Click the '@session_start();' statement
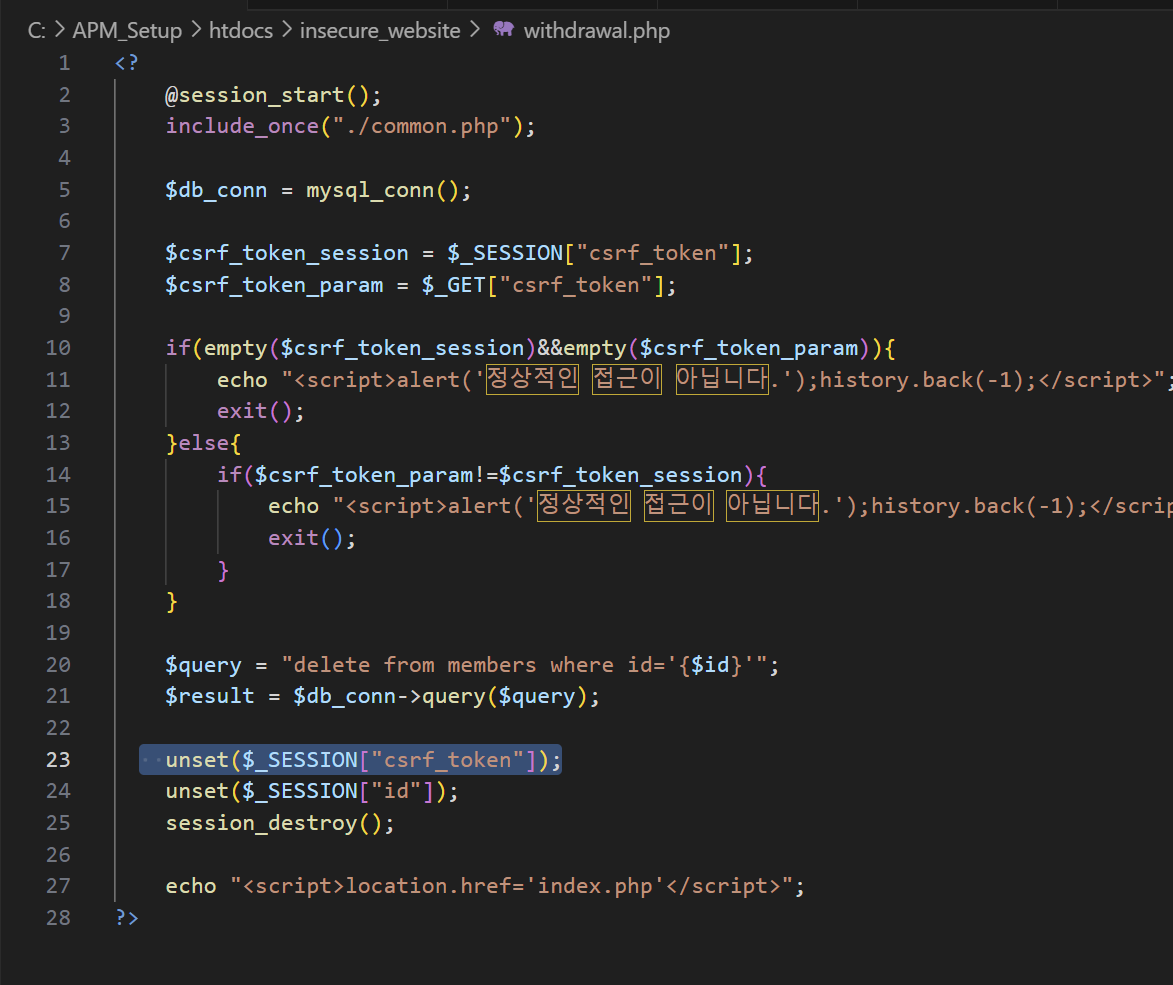1173x985 pixels. tap(273, 95)
